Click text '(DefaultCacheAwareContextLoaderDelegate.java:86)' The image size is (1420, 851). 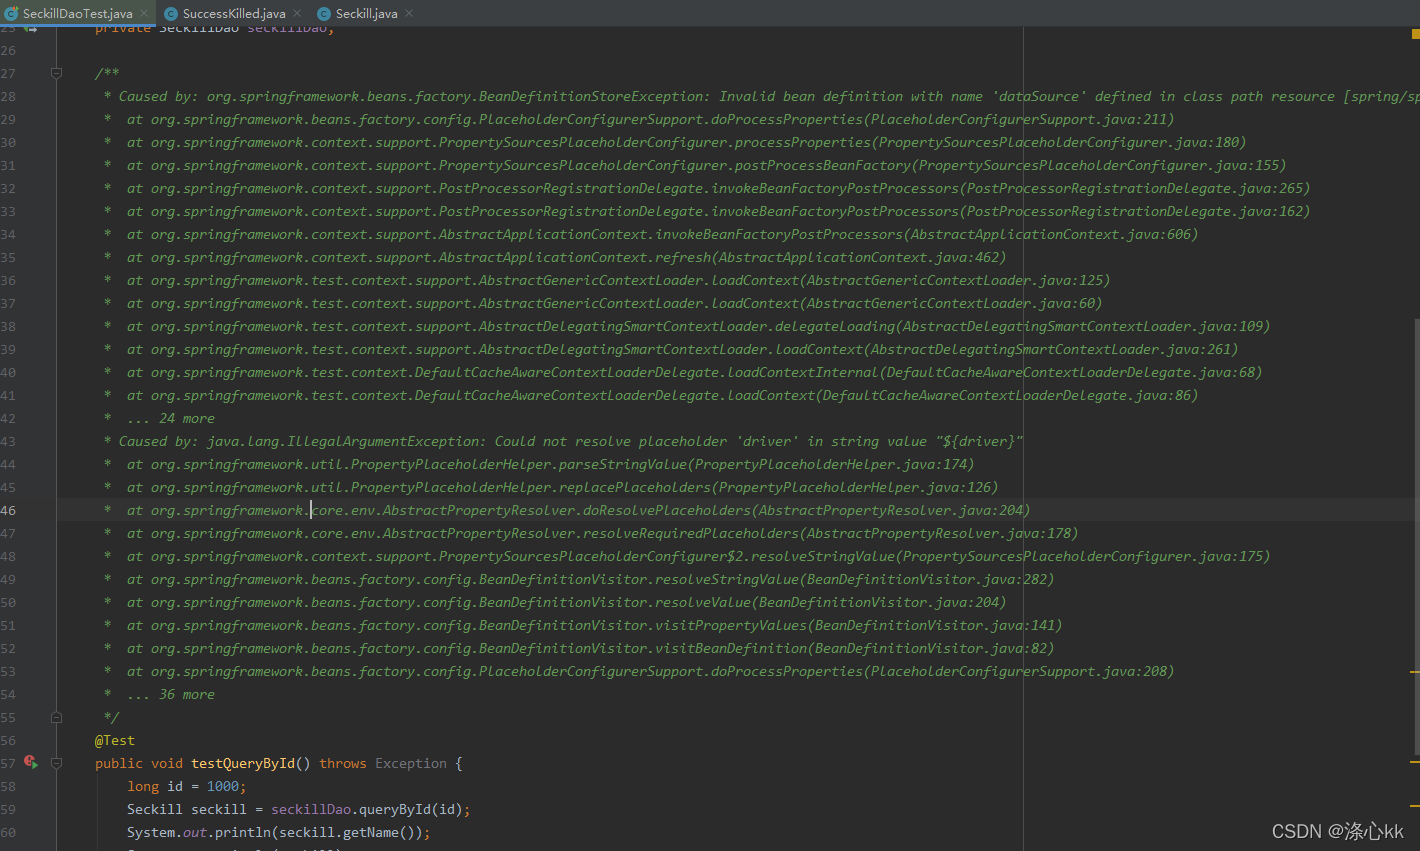tap(1007, 395)
